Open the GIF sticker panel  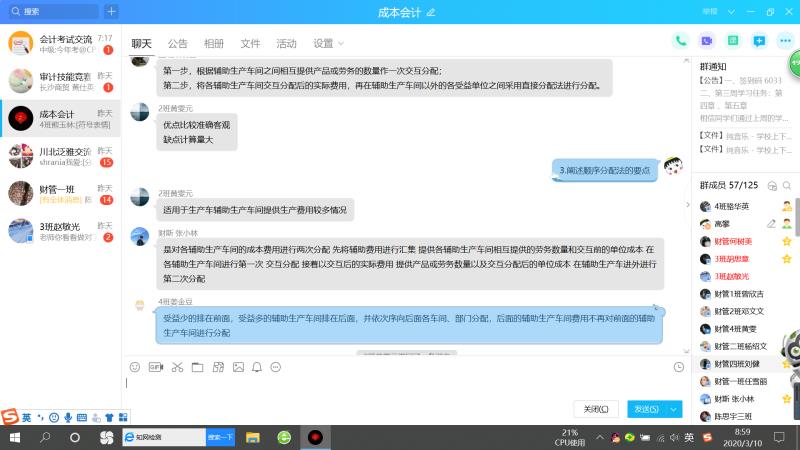(156, 367)
